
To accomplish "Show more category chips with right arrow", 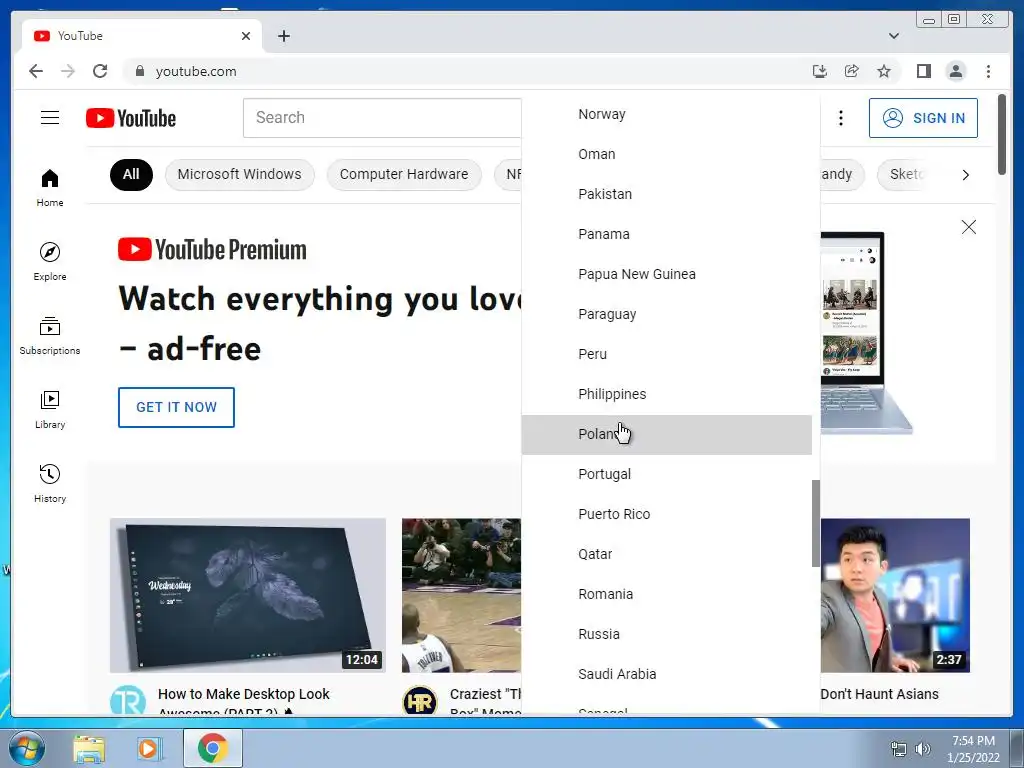I will point(965,175).
